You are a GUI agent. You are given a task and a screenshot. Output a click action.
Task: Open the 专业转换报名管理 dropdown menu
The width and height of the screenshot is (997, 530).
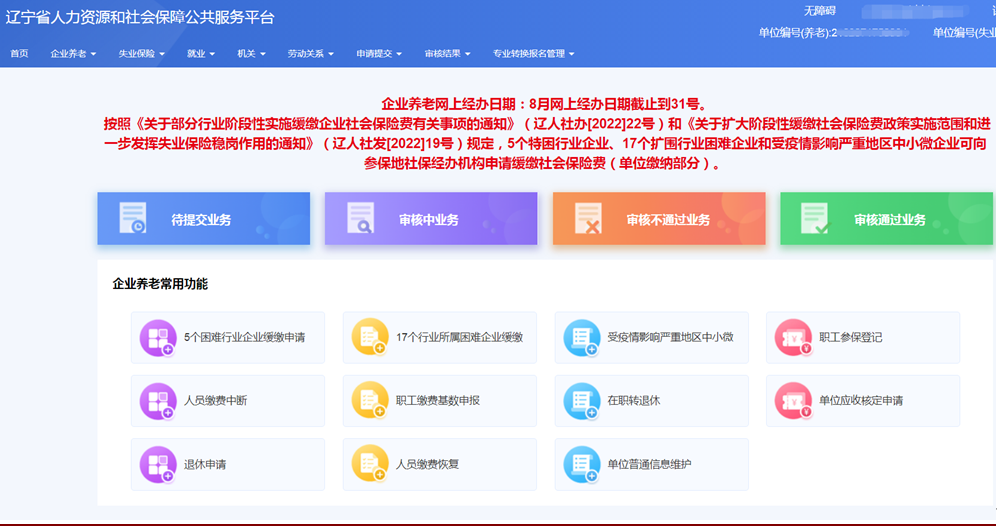[533, 54]
